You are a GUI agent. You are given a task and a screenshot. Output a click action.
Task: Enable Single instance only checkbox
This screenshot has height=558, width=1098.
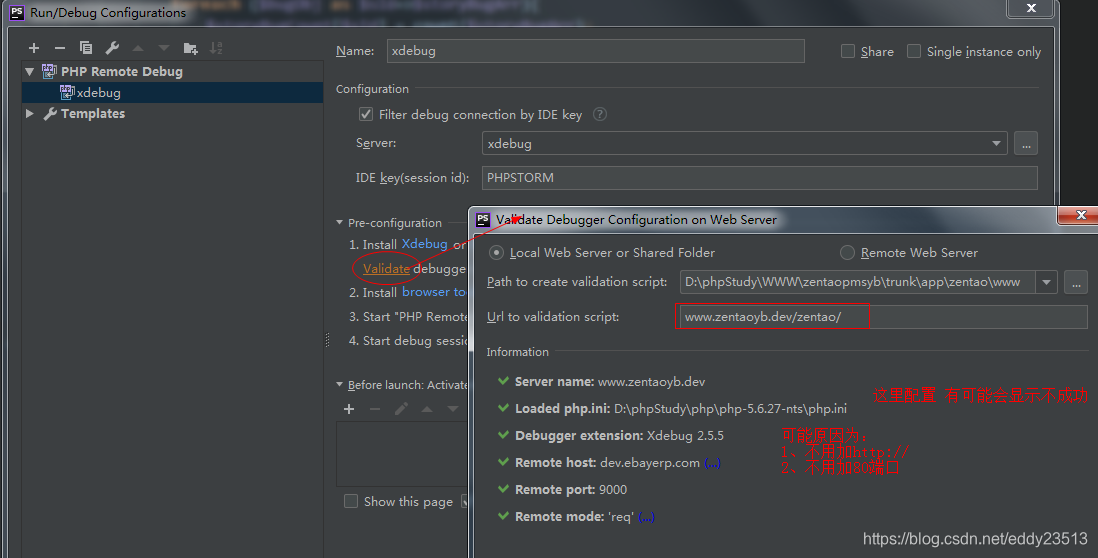914,51
